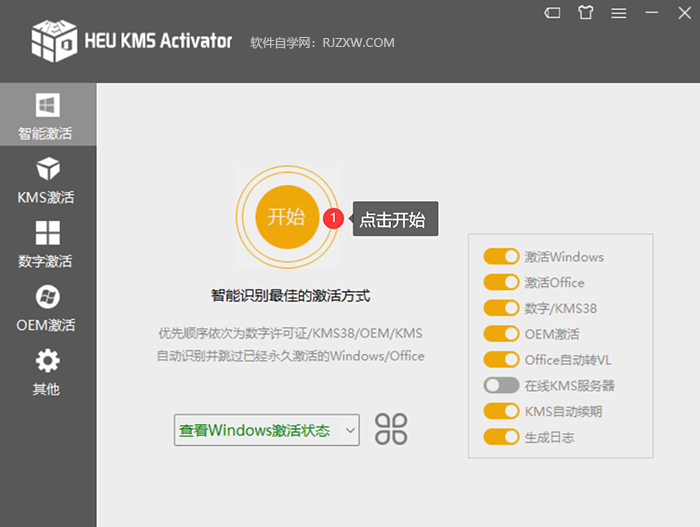This screenshot has width=700, height=527.
Task: Open the skin shirt icon in title bar
Action: [586, 13]
